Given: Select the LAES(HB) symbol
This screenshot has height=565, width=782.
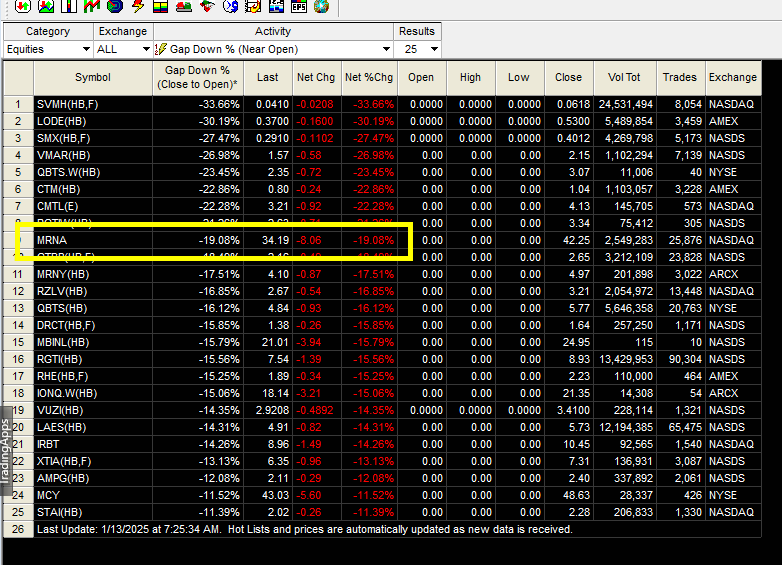Looking at the screenshot, I should 61,427.
